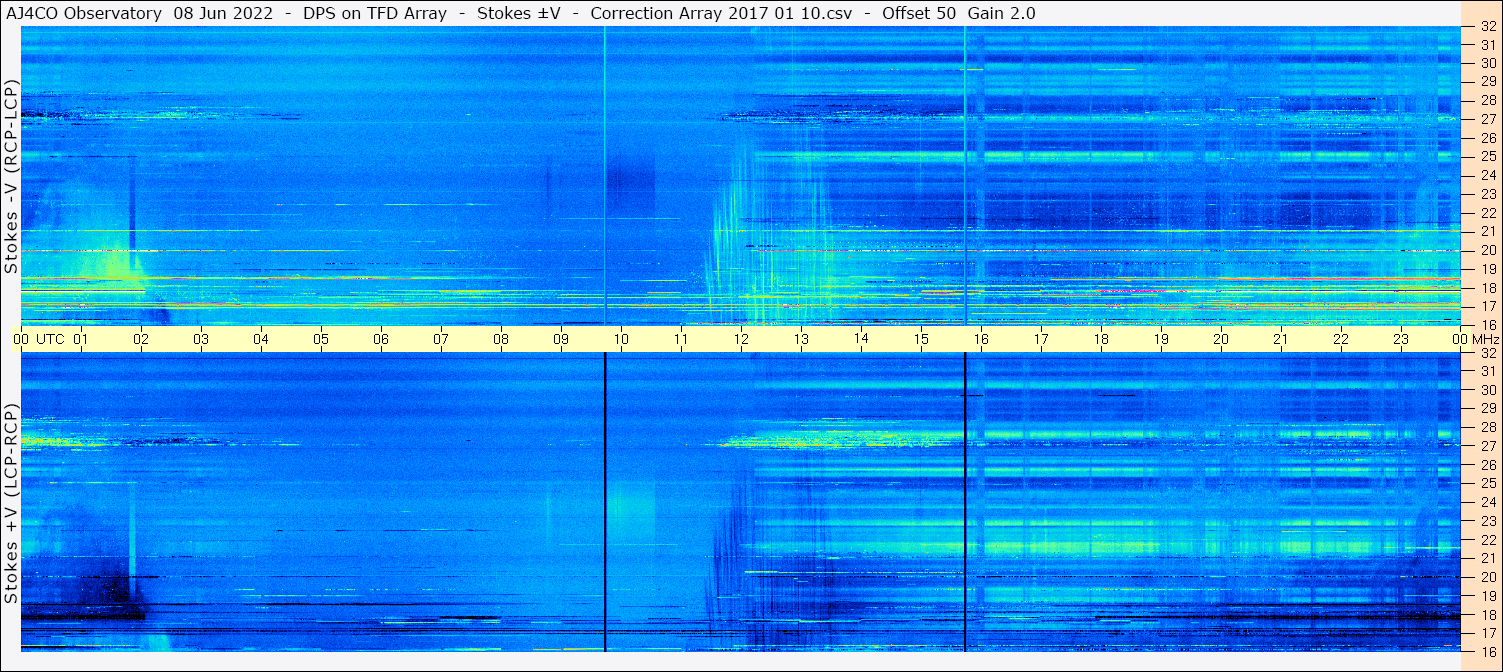Pick hour '06' on the time axis
This screenshot has width=1503, height=672.
click(x=381, y=339)
